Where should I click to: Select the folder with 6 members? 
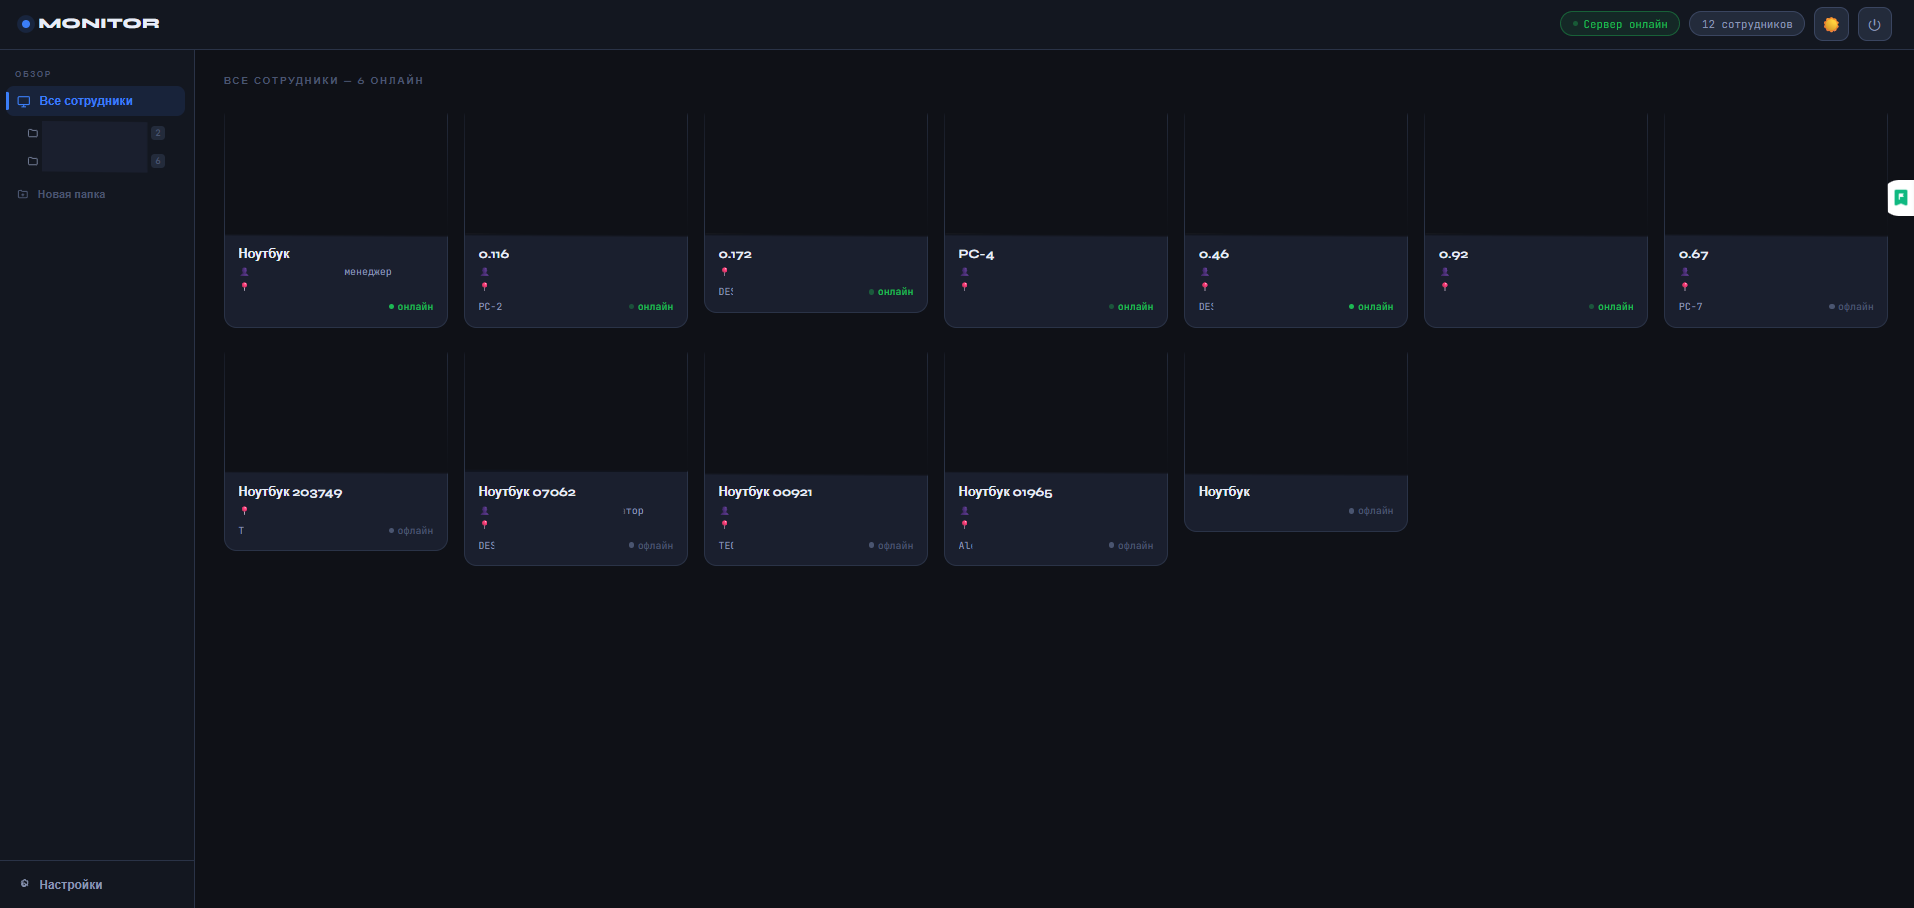pos(97,161)
